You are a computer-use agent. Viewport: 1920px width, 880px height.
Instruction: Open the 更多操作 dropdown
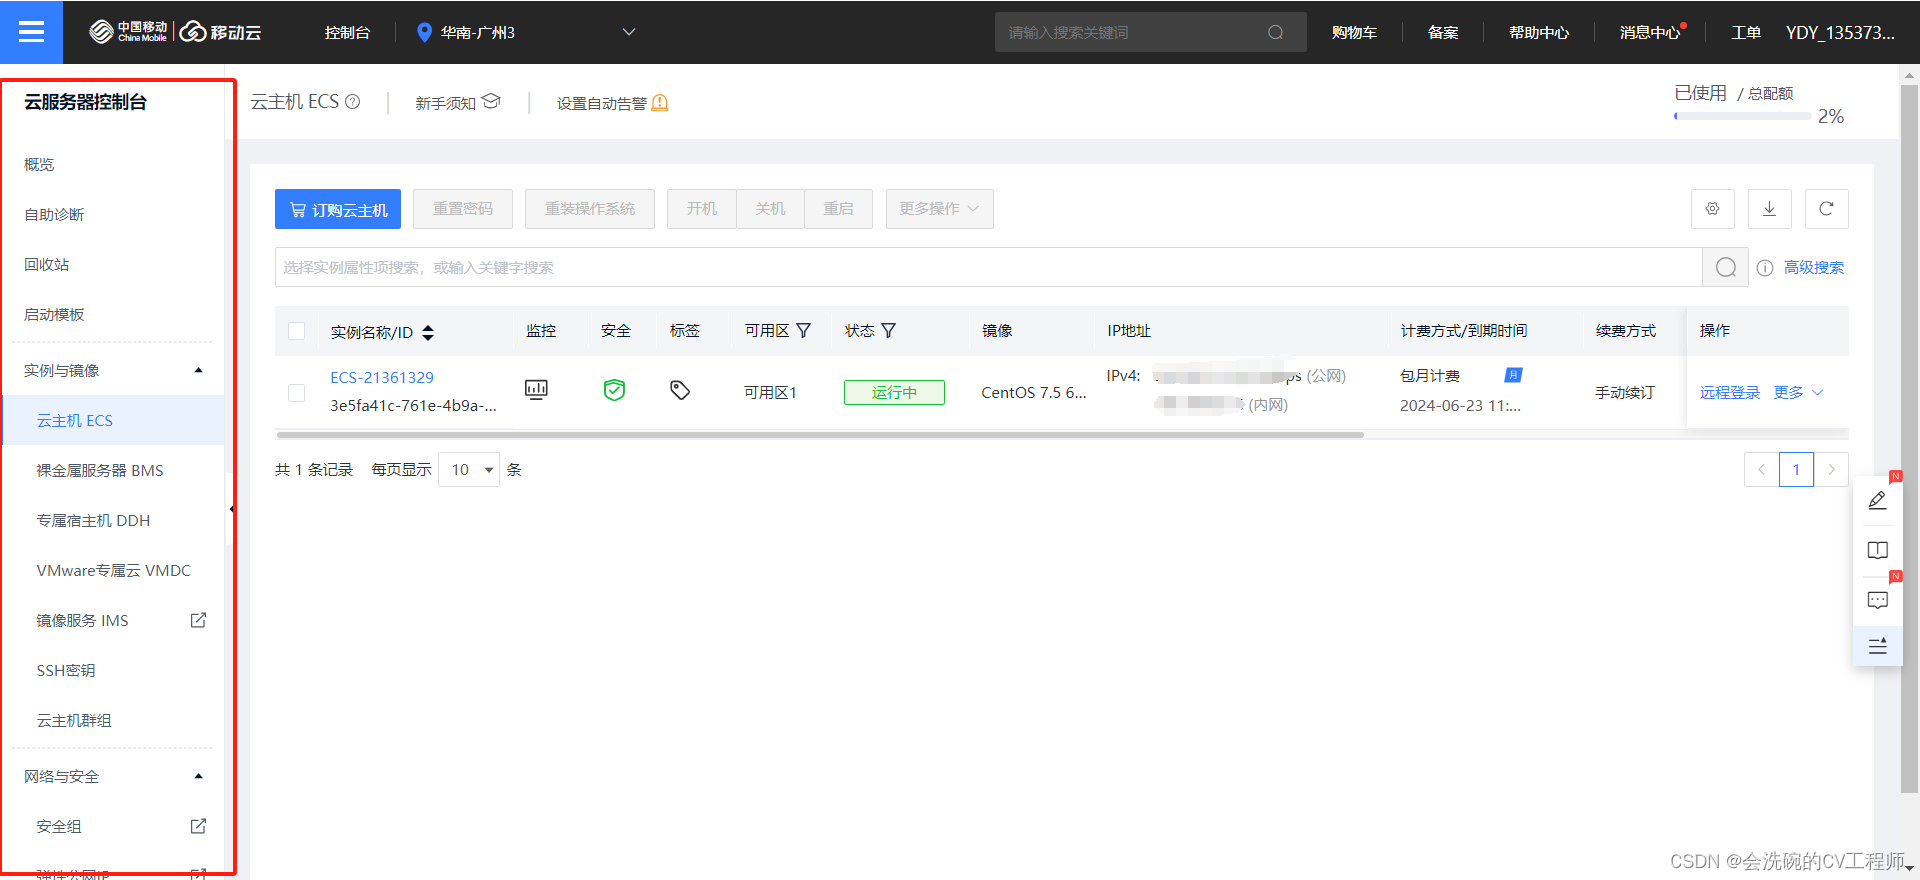(939, 209)
